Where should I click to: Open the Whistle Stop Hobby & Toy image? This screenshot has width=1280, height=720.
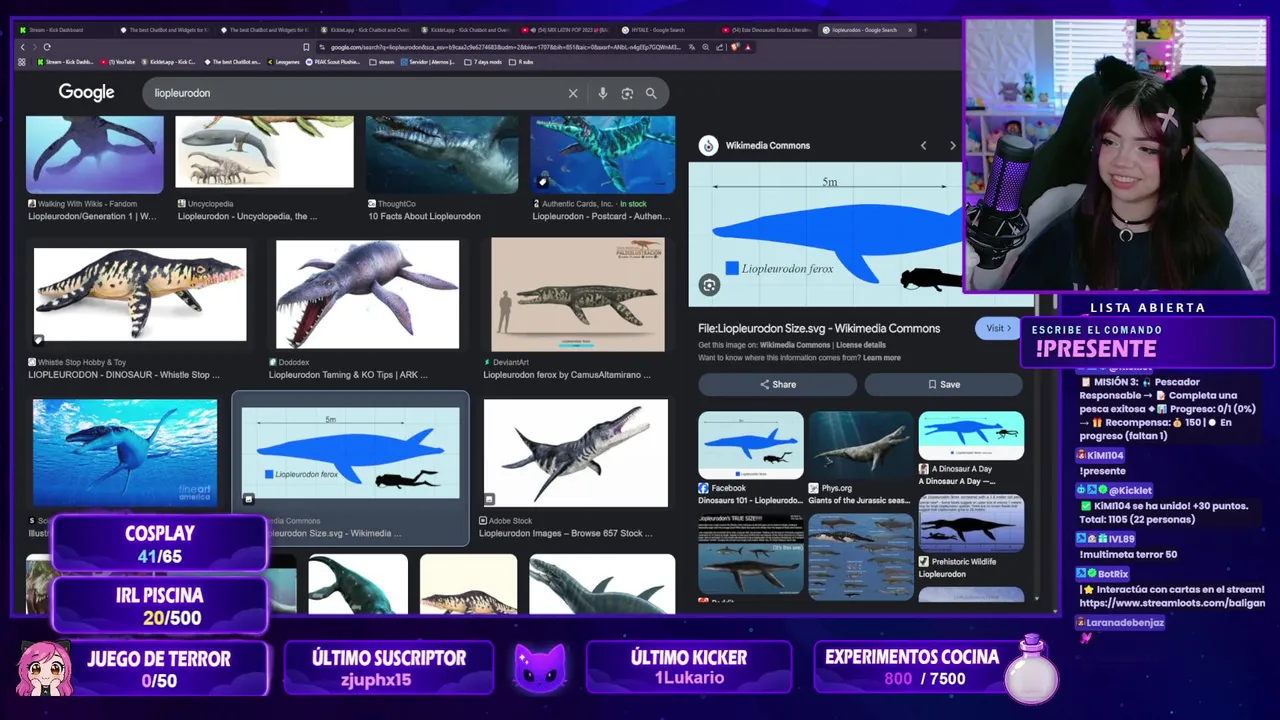tap(140, 294)
